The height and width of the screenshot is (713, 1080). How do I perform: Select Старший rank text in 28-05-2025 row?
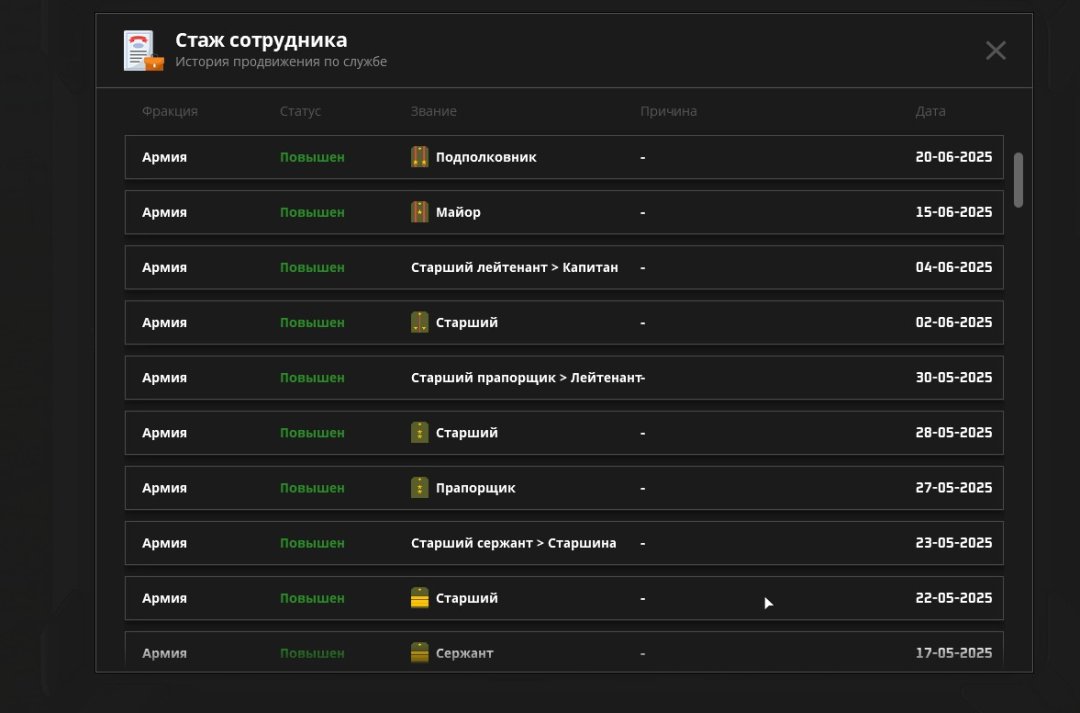tap(467, 433)
